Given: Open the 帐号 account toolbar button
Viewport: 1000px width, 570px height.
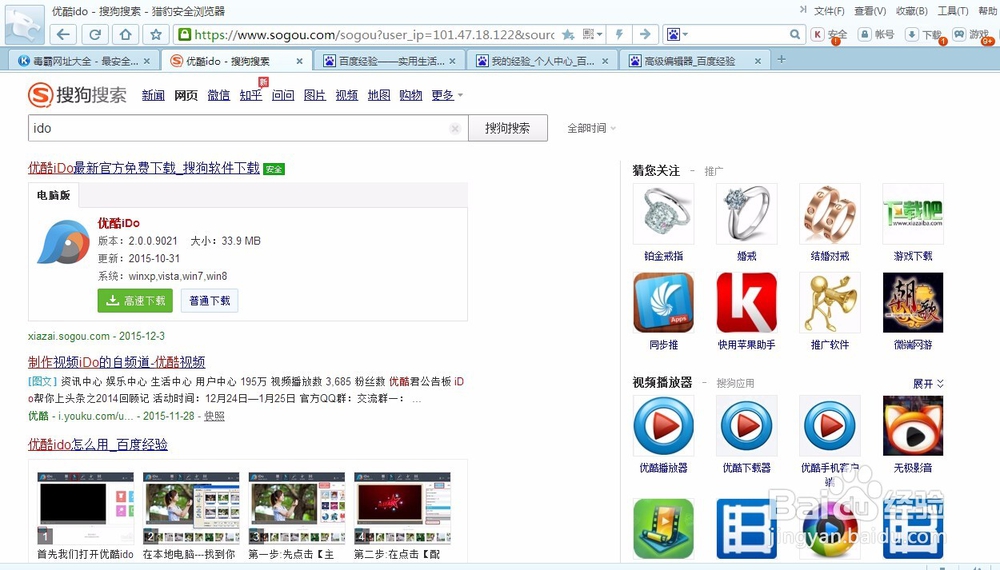Looking at the screenshot, I should 876,34.
